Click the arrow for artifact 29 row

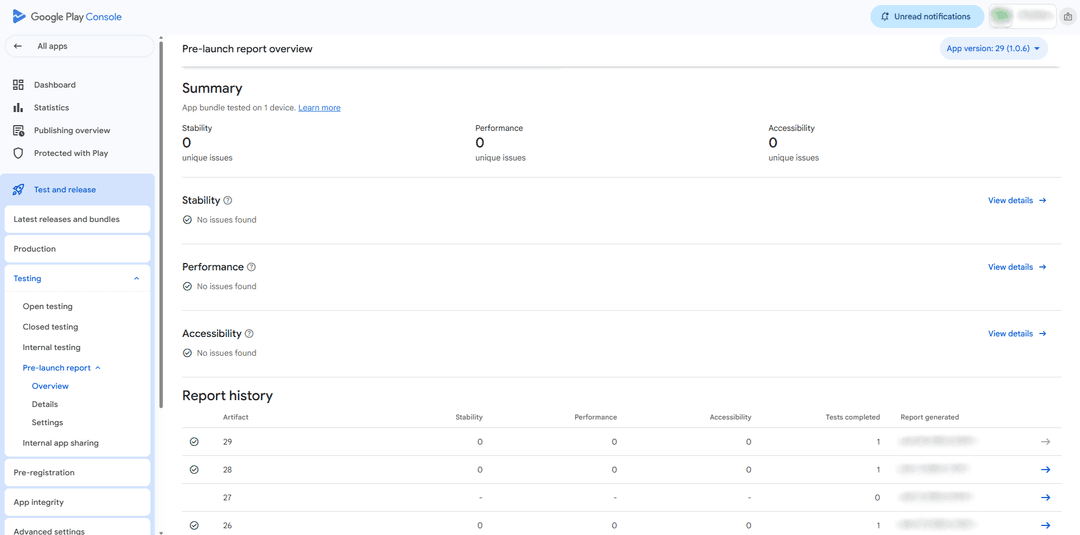point(1045,441)
